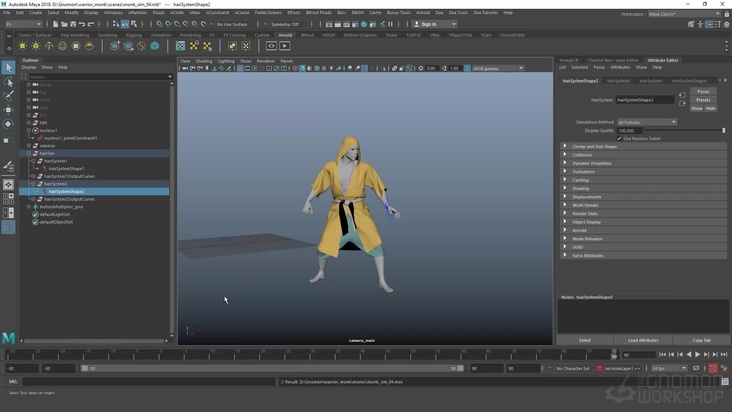The width and height of the screenshot is (732, 412).
Task: Click the Arnold skydome light shelf icon
Action: 62,46
